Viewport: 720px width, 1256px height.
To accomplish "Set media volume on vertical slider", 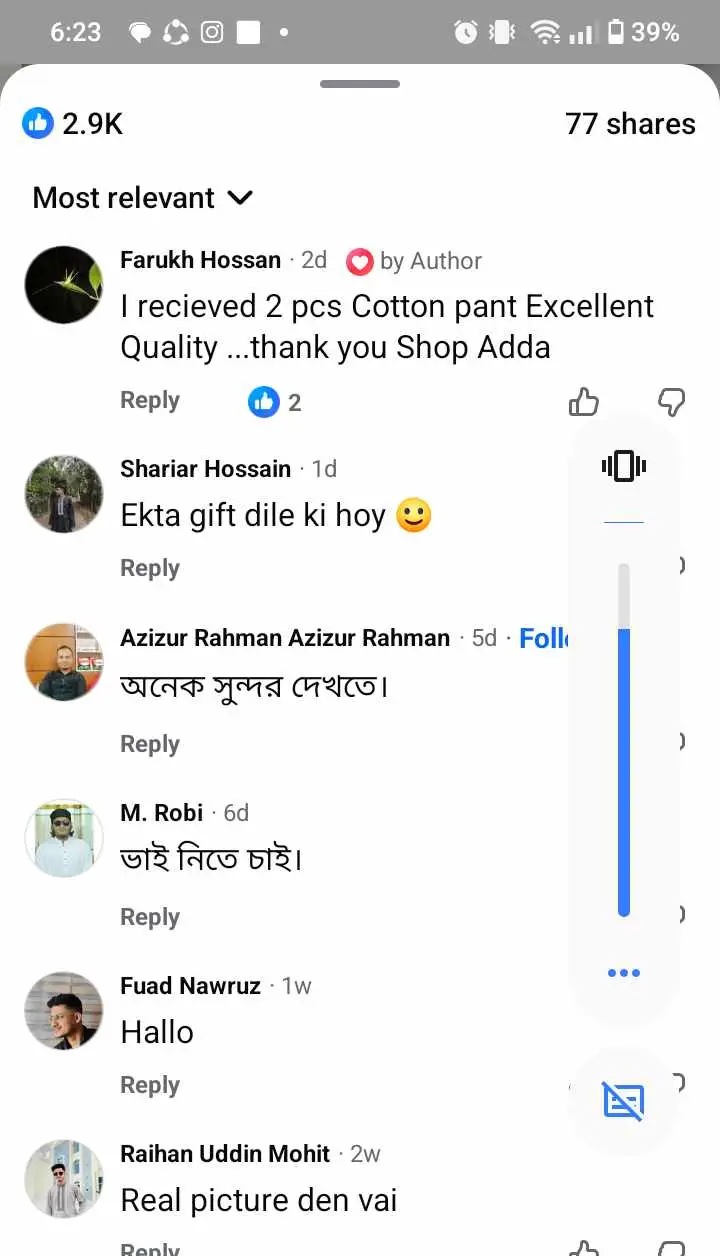I will coord(624,740).
